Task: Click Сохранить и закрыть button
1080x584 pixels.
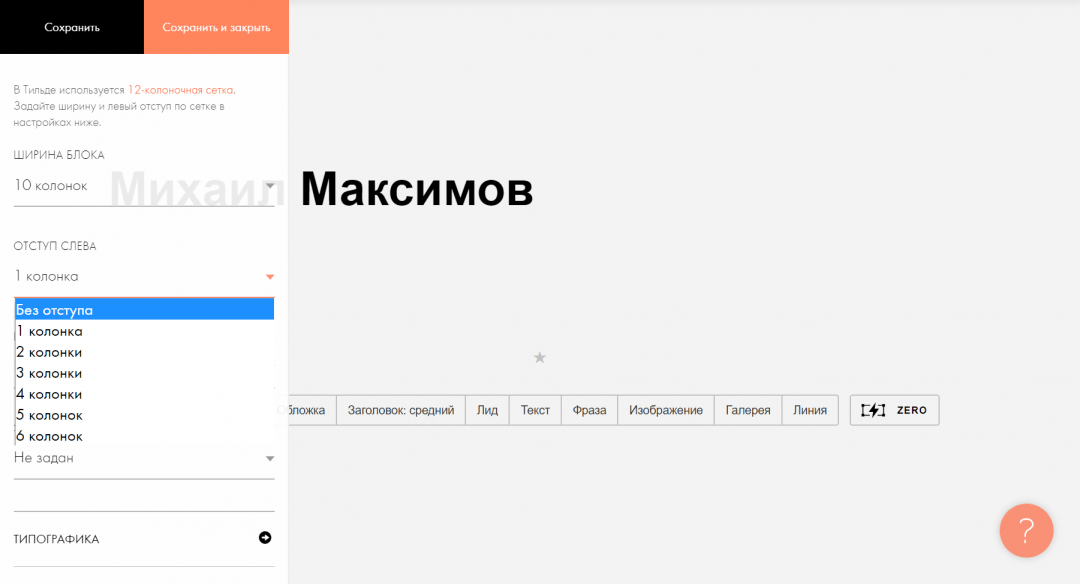Action: tap(216, 27)
